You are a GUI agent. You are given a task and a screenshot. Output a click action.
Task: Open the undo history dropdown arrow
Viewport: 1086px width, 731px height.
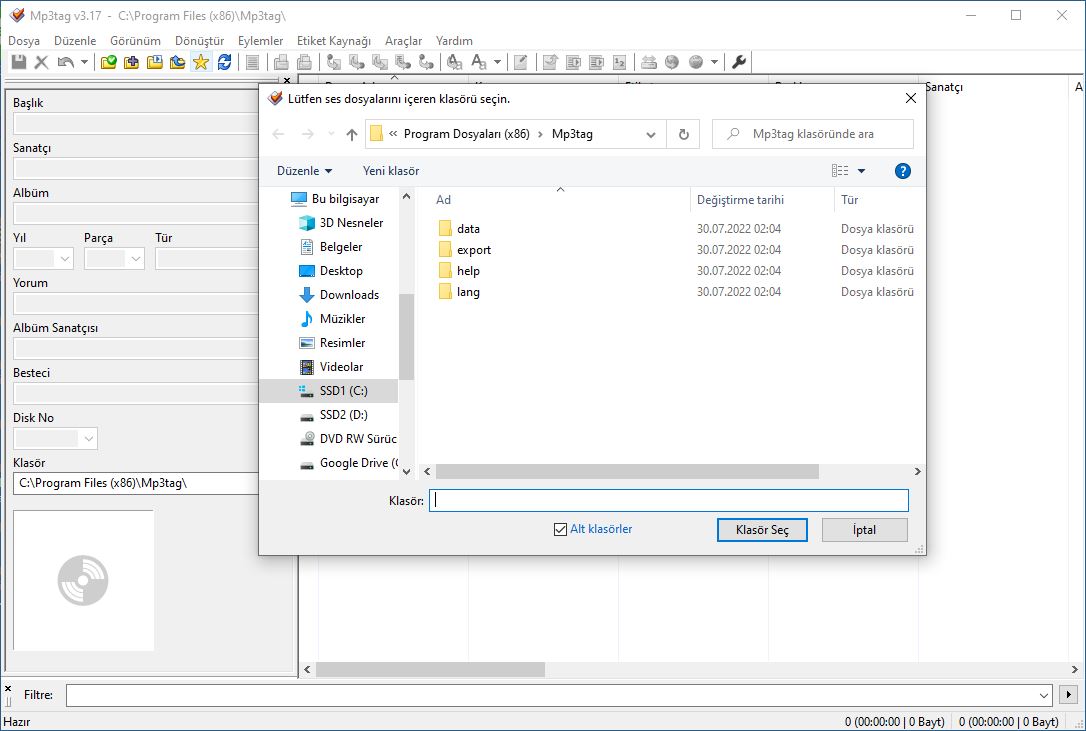(x=84, y=62)
